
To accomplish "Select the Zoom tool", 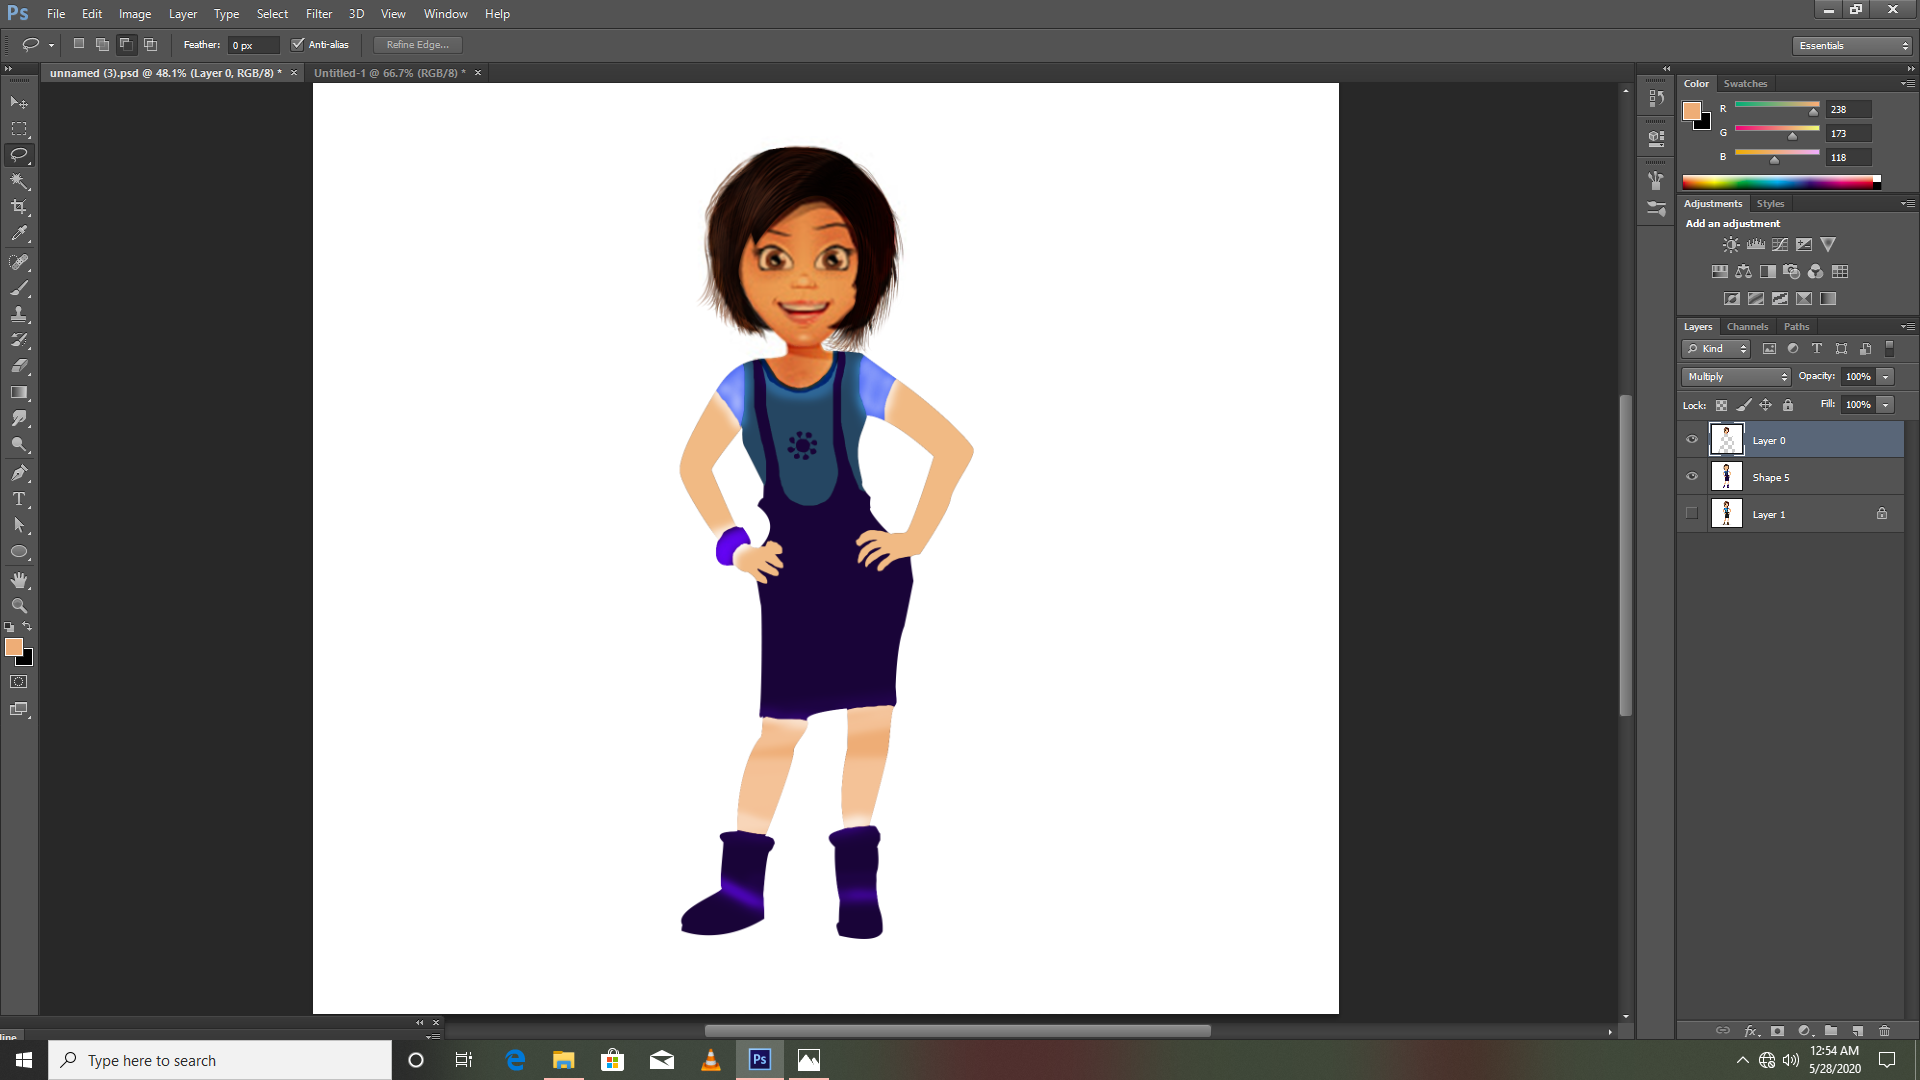I will click(x=19, y=606).
